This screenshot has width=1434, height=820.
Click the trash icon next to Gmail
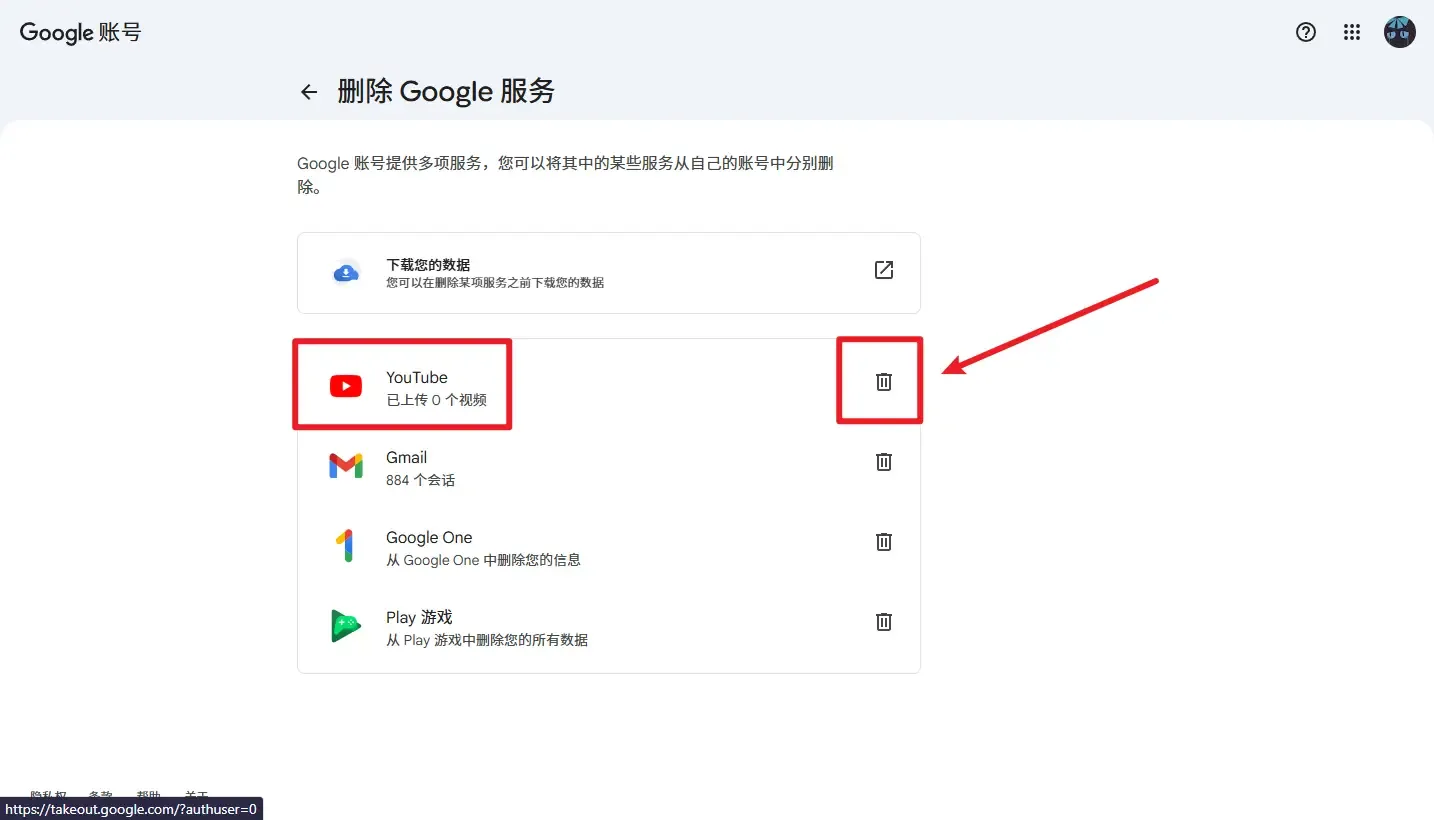pos(883,461)
